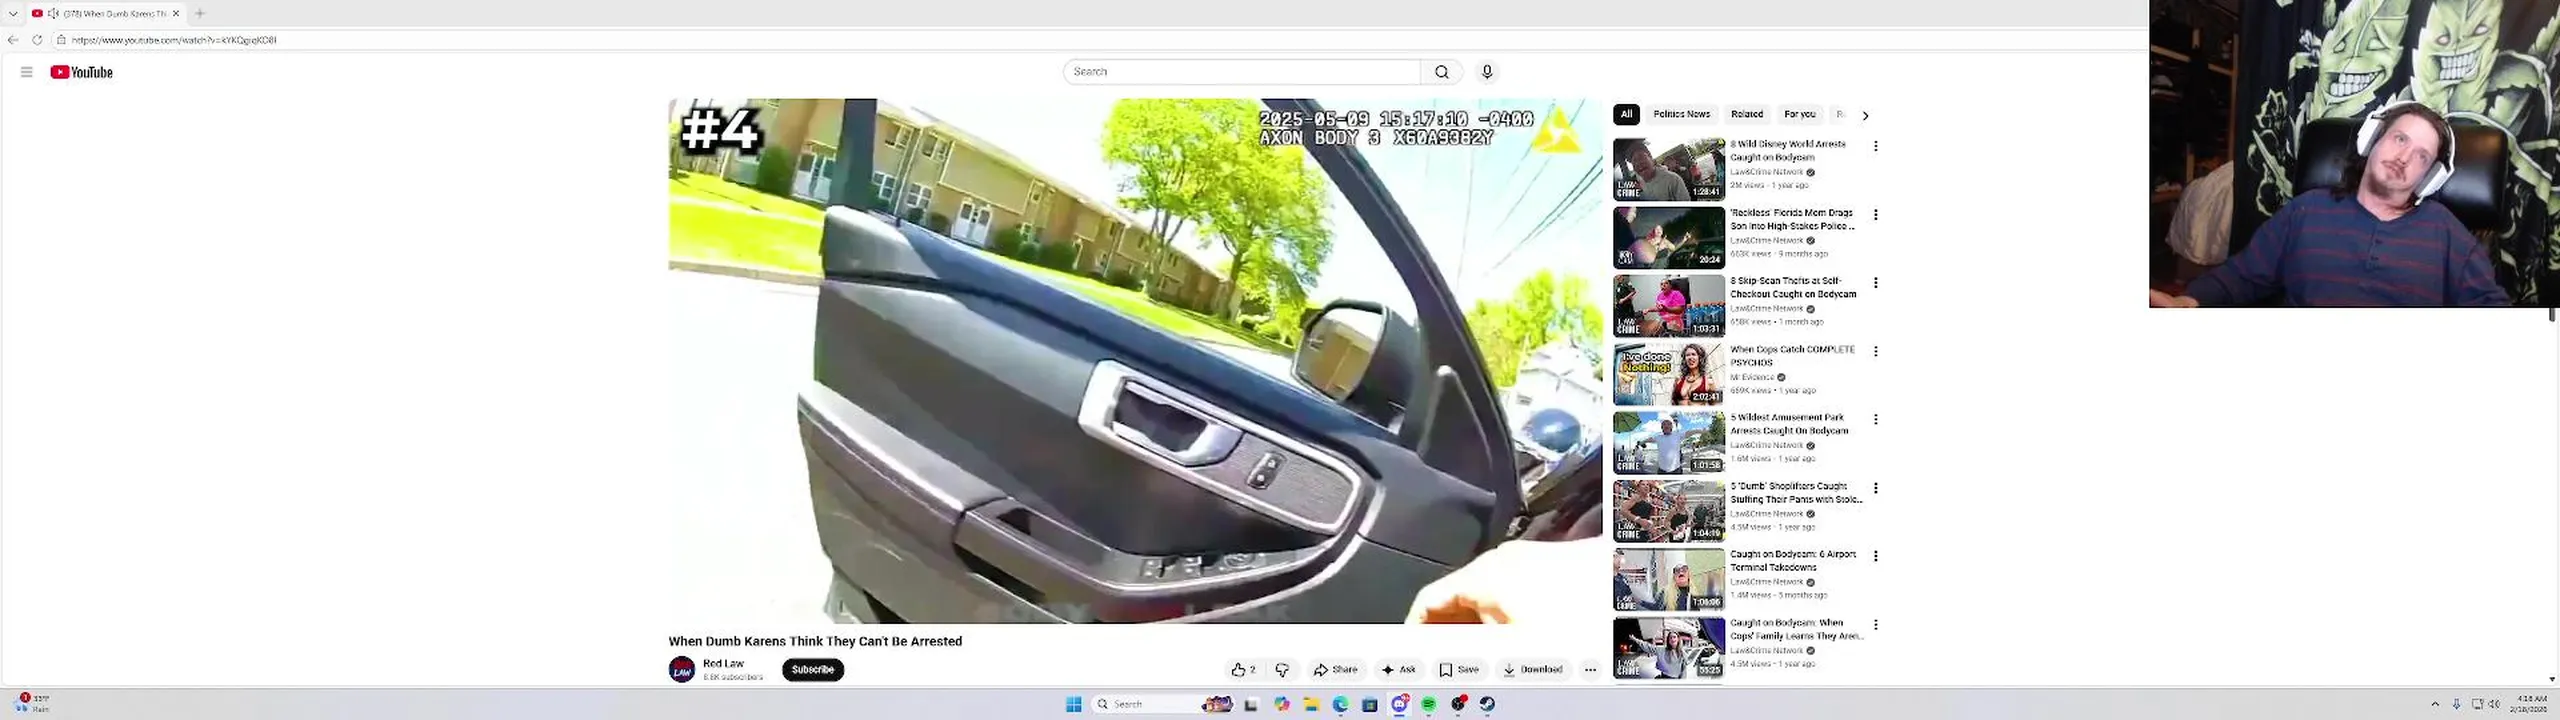Open '8 Skip-Scan Thefts' video thumbnail
Image resolution: width=2560 pixels, height=720 pixels.
(x=1669, y=306)
